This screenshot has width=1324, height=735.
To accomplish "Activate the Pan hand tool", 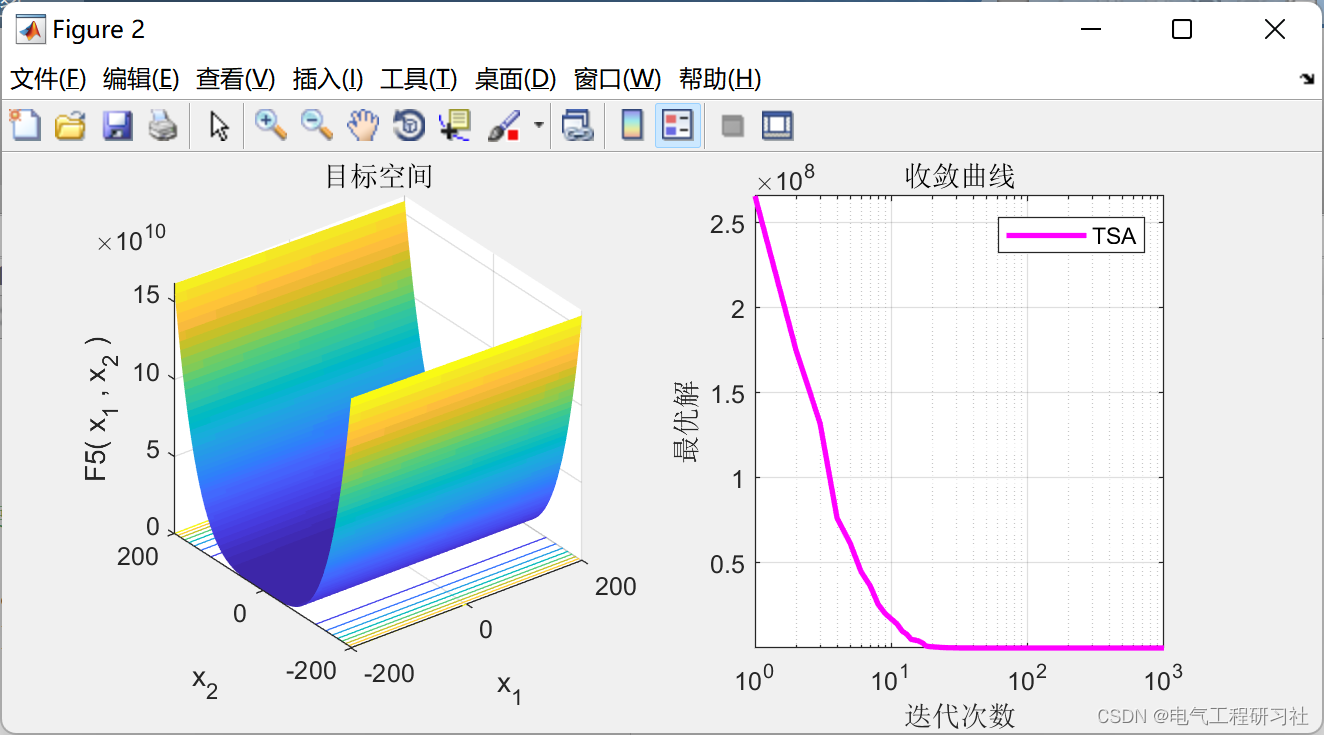I will pyautogui.click(x=362, y=125).
